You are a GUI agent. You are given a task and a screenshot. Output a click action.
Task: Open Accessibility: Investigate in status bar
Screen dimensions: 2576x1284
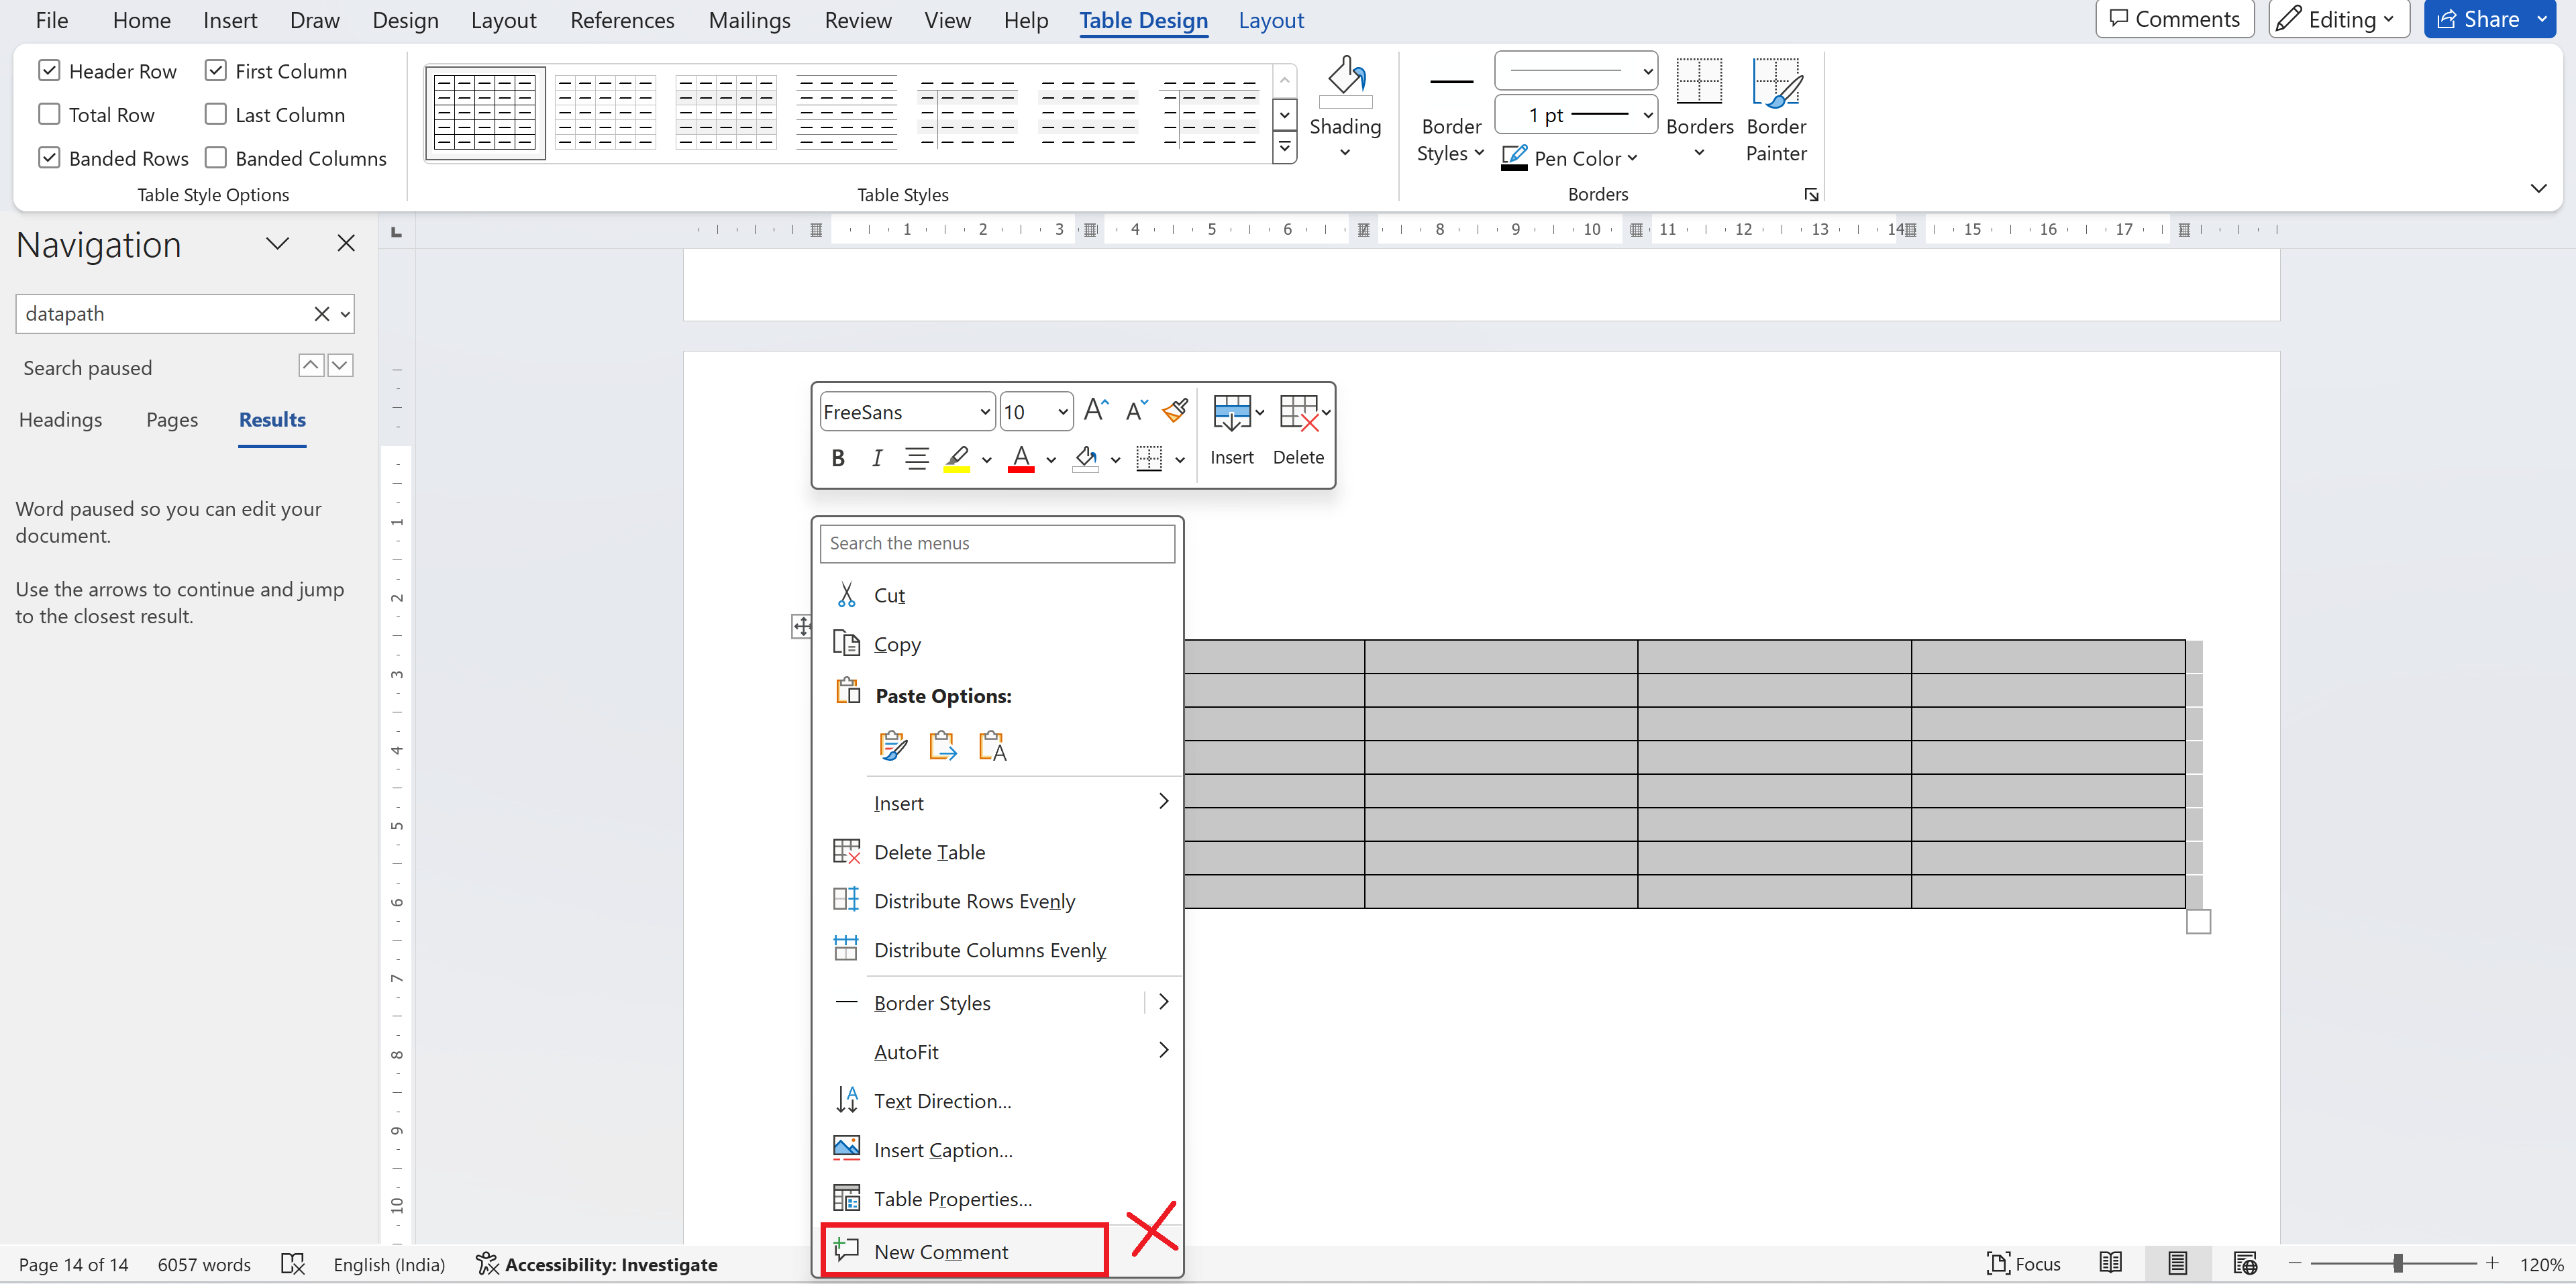tap(597, 1264)
